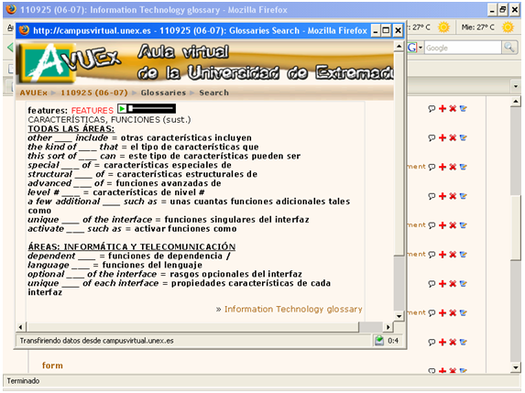
Task: Open the Search breadcrumb item
Action: 214,93
